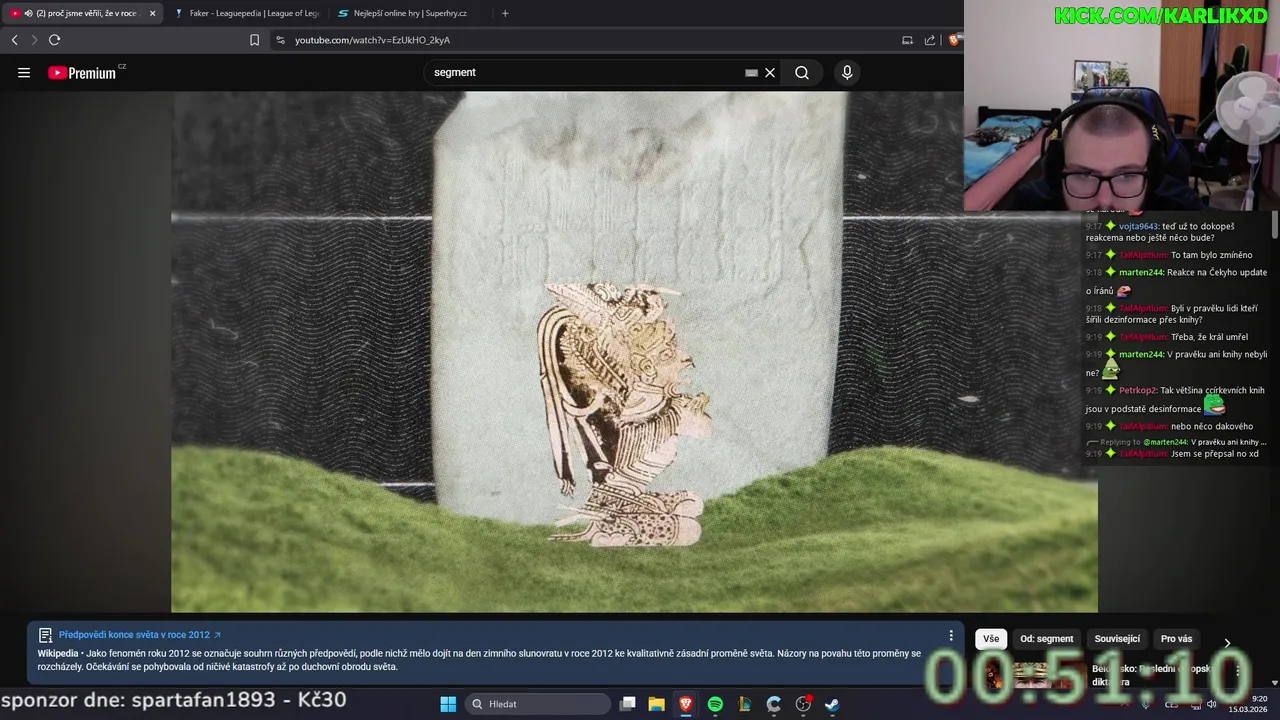
Task: Click the chat scrollbar on the right
Action: point(1274,225)
